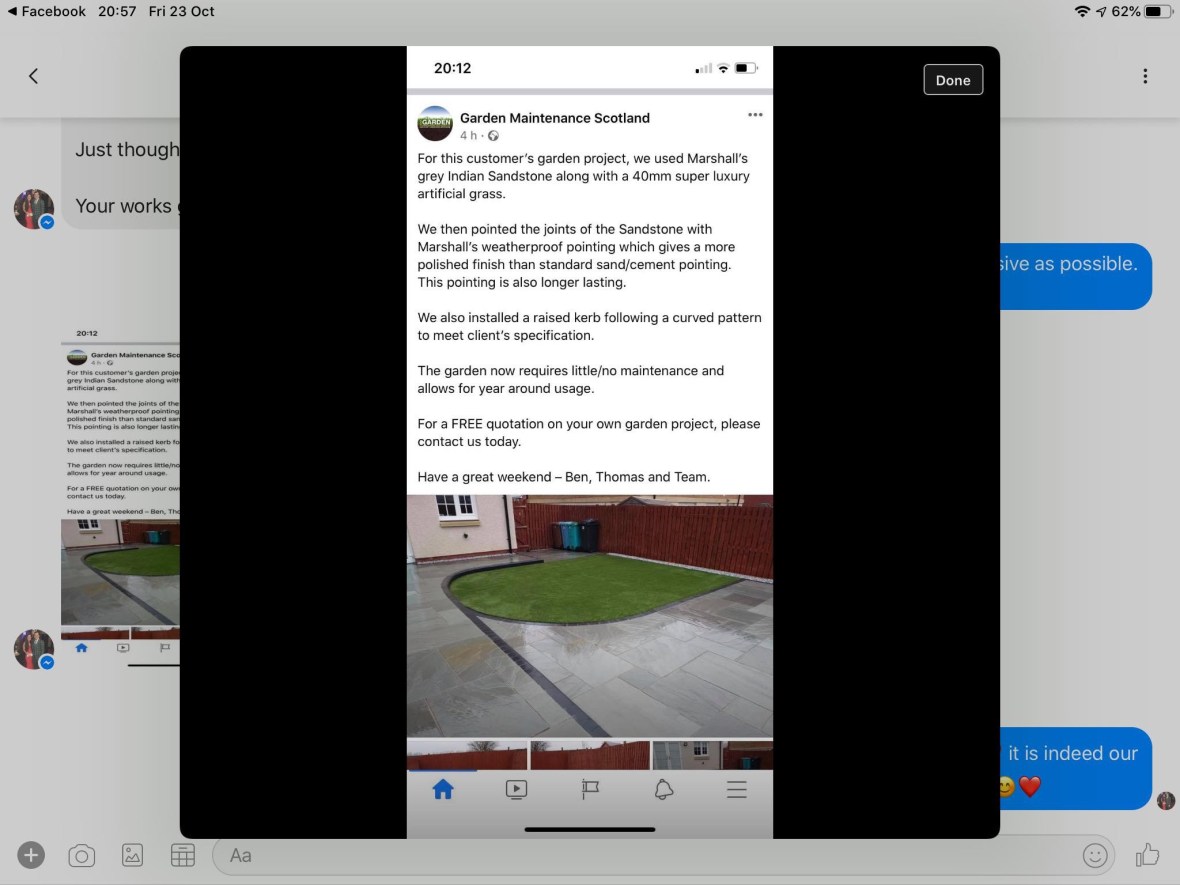Viewport: 1180px width, 885px height.
Task: Open the camera from the message bar
Action: pyautogui.click(x=81, y=855)
